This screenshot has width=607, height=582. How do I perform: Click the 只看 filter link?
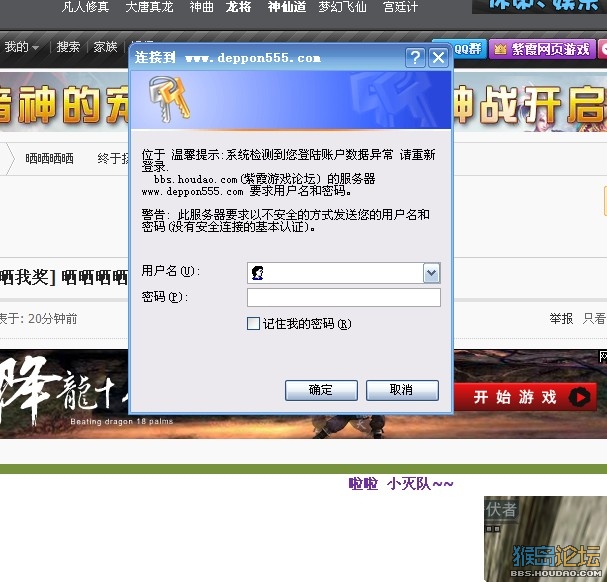[595, 319]
